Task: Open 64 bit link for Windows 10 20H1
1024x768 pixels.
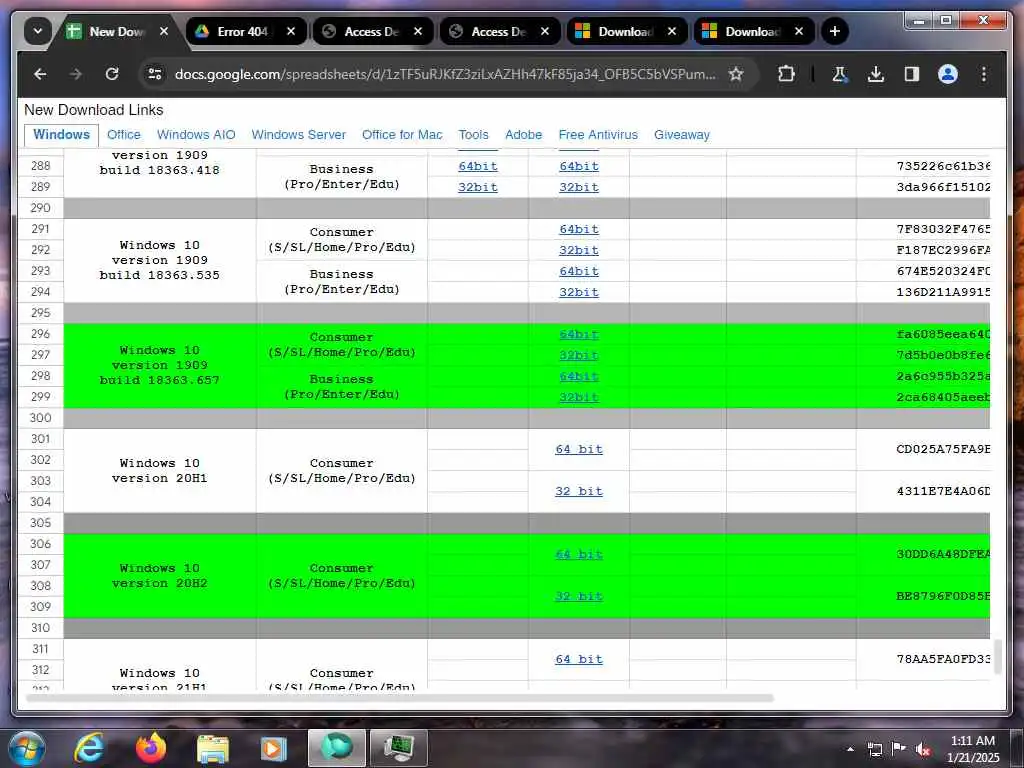Action: pyautogui.click(x=579, y=449)
